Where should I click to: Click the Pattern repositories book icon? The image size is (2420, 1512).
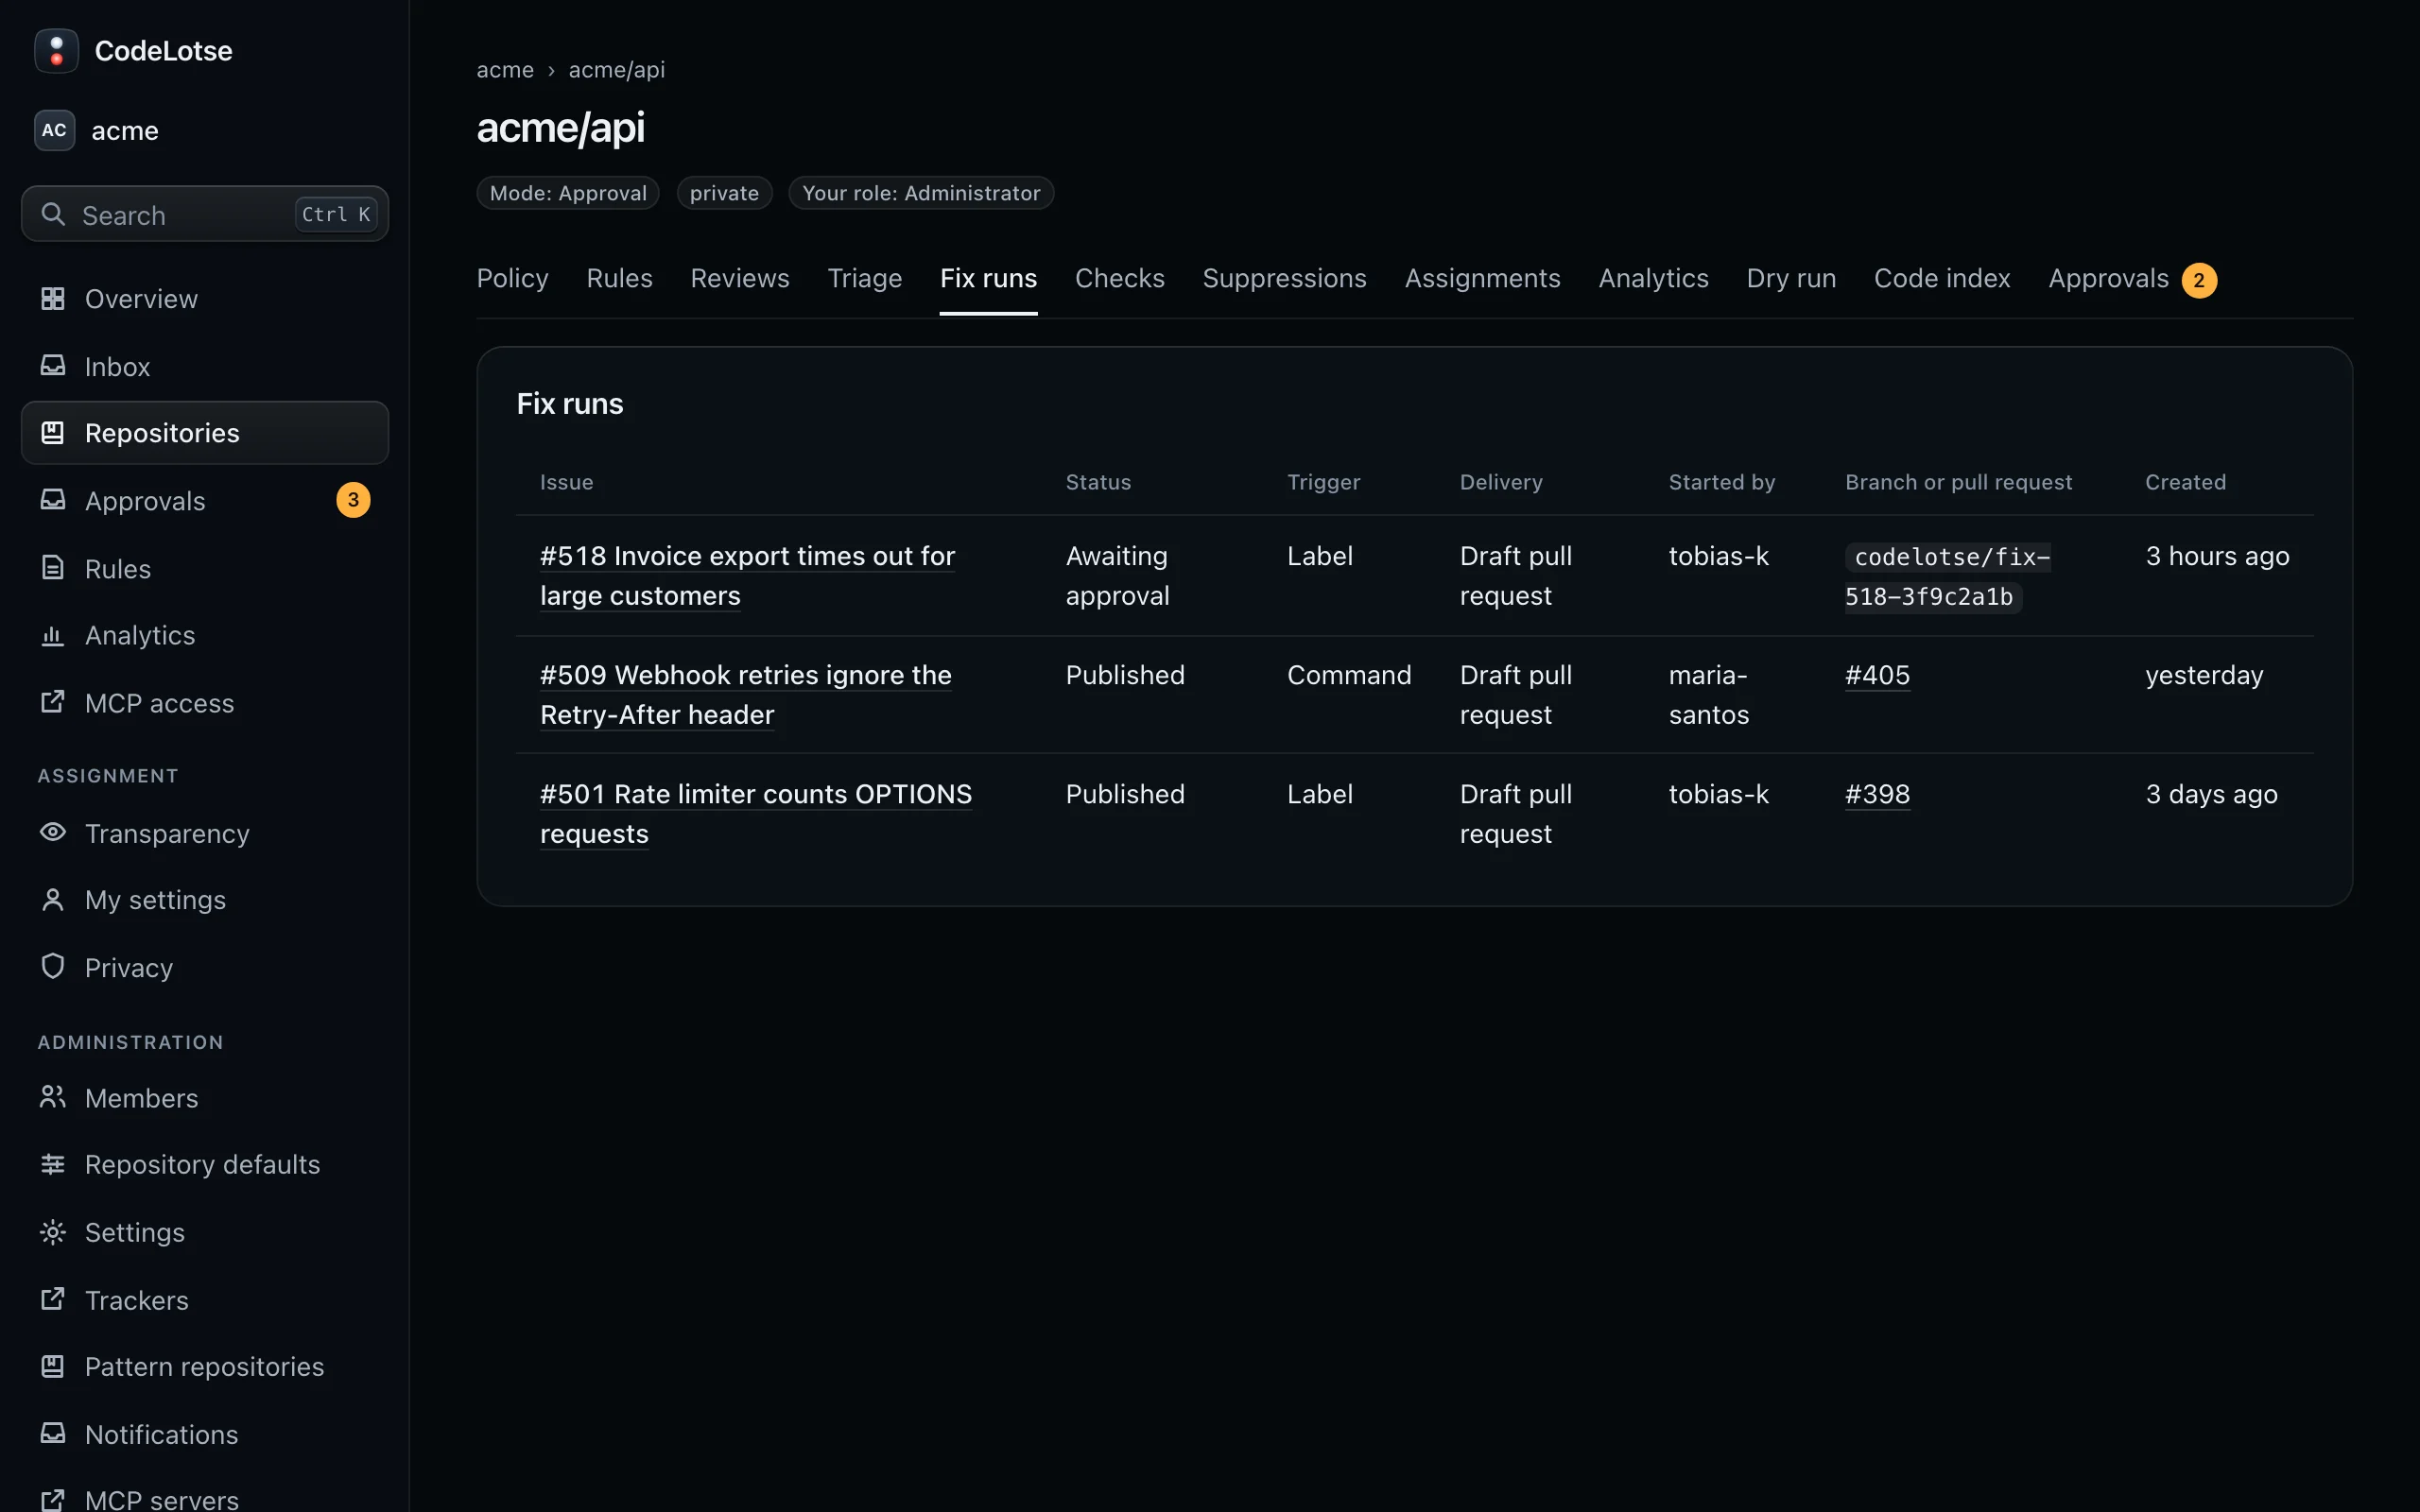pyautogui.click(x=53, y=1366)
